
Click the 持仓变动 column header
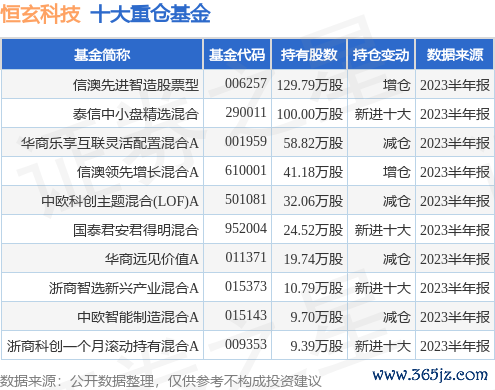(381, 54)
